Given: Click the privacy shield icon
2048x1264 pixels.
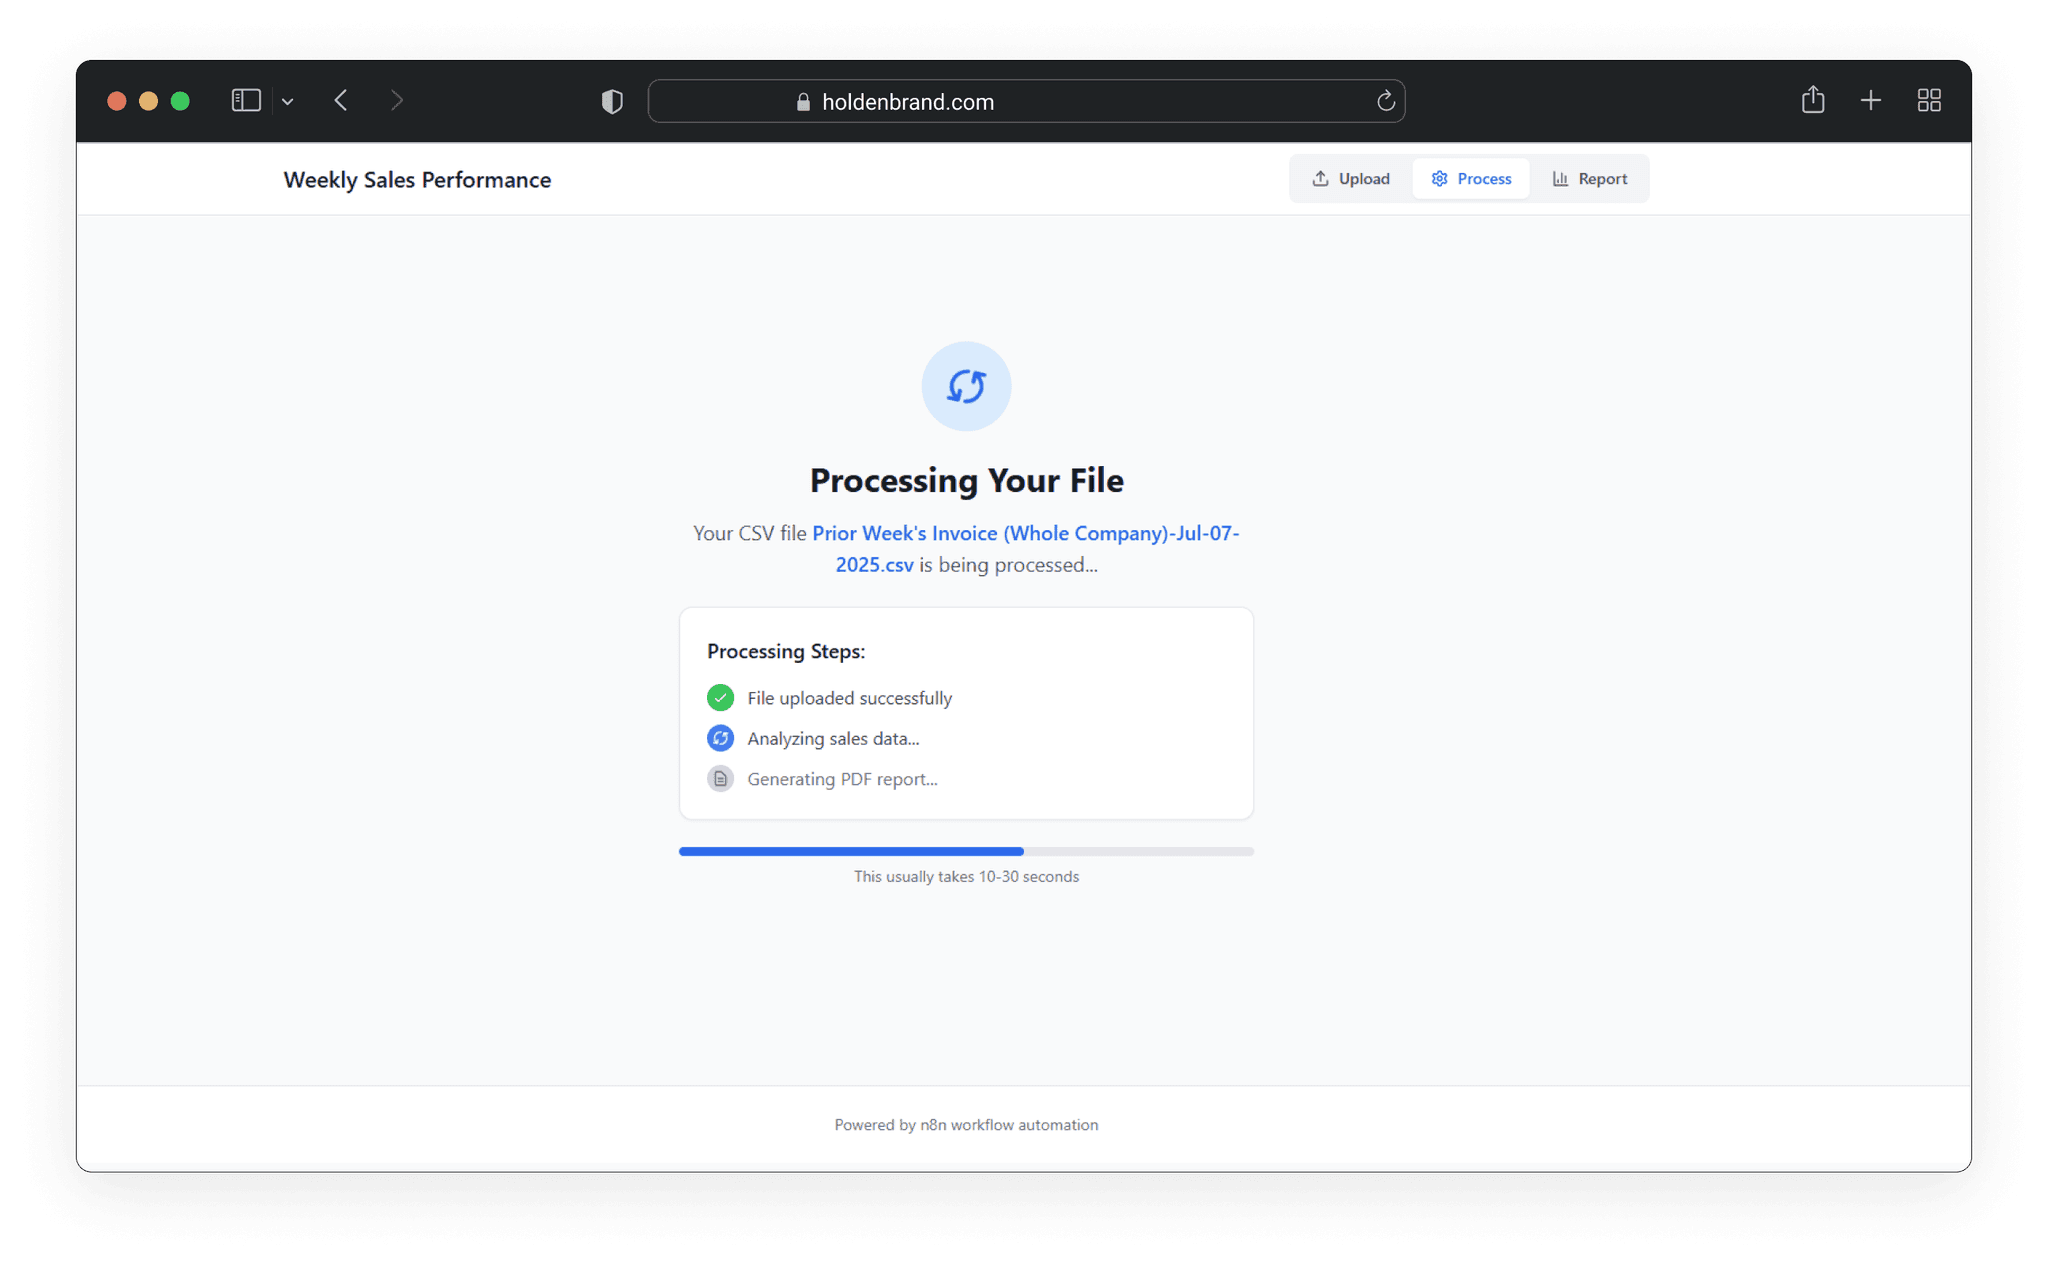Looking at the screenshot, I should (x=612, y=101).
